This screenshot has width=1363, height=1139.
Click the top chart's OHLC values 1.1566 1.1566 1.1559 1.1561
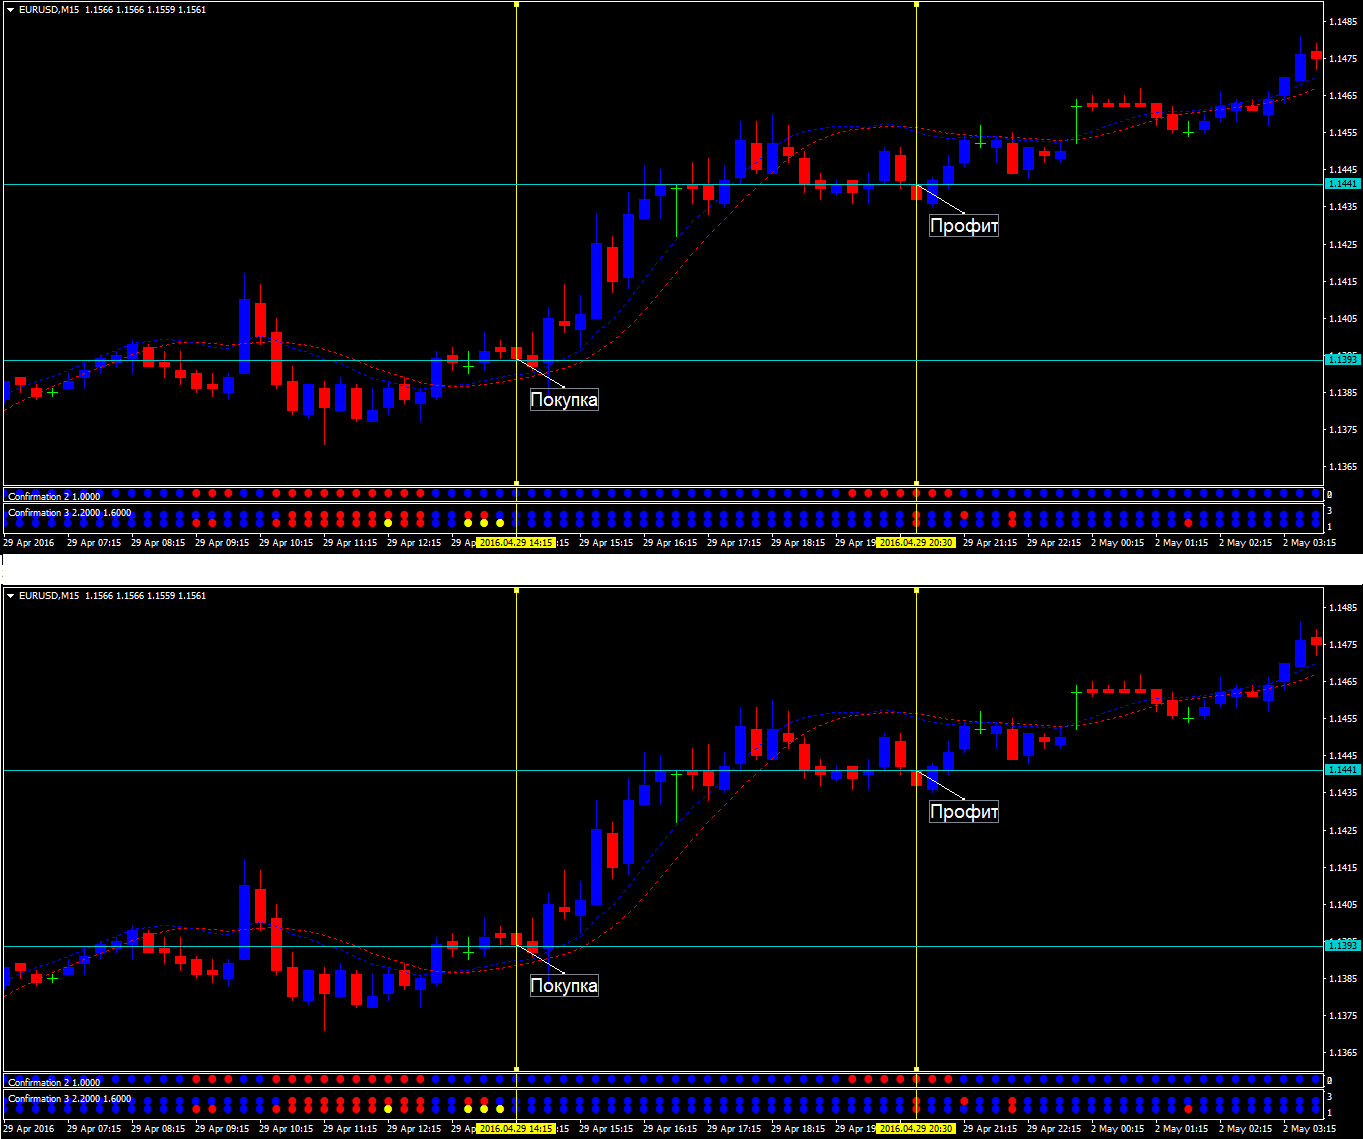click(x=146, y=10)
